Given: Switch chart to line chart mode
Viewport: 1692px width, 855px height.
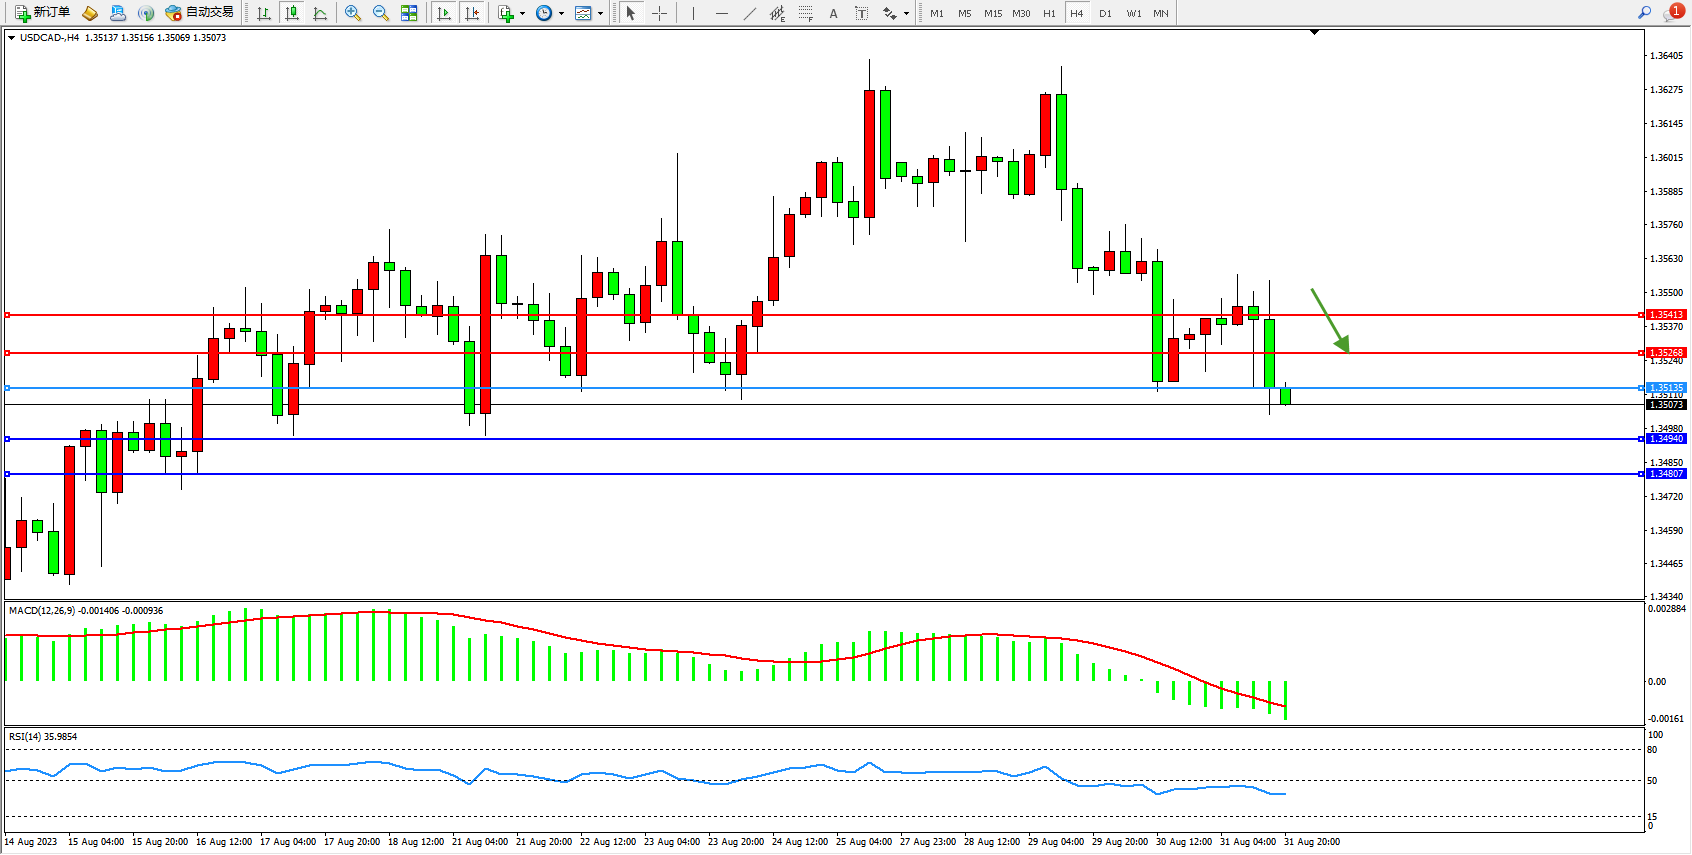Looking at the screenshot, I should coord(320,13).
